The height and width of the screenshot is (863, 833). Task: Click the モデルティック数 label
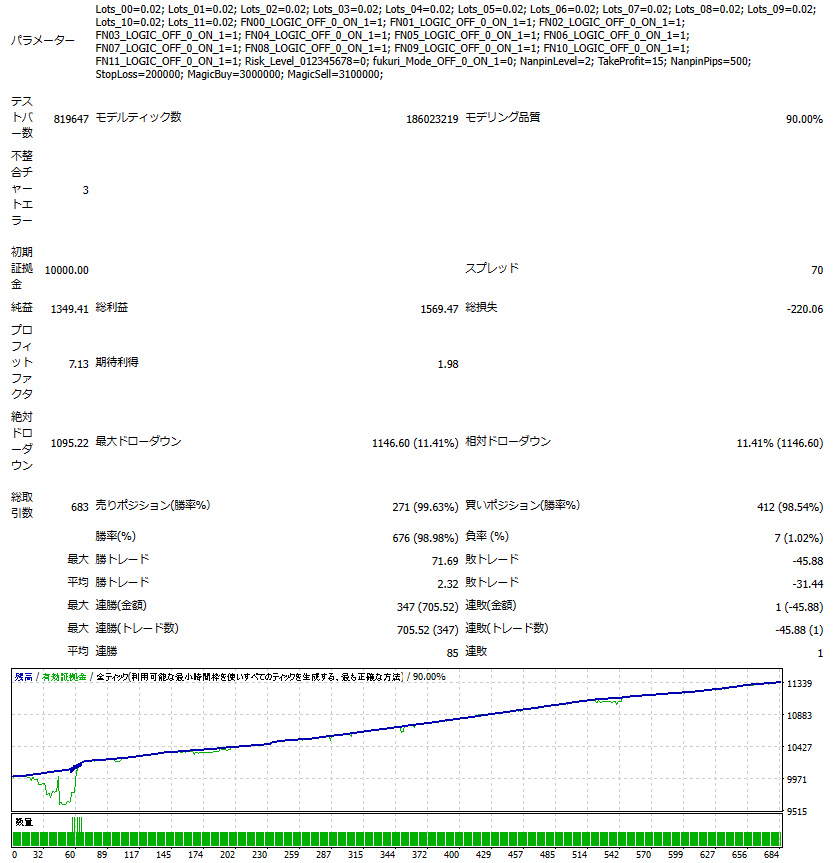[x=138, y=117]
